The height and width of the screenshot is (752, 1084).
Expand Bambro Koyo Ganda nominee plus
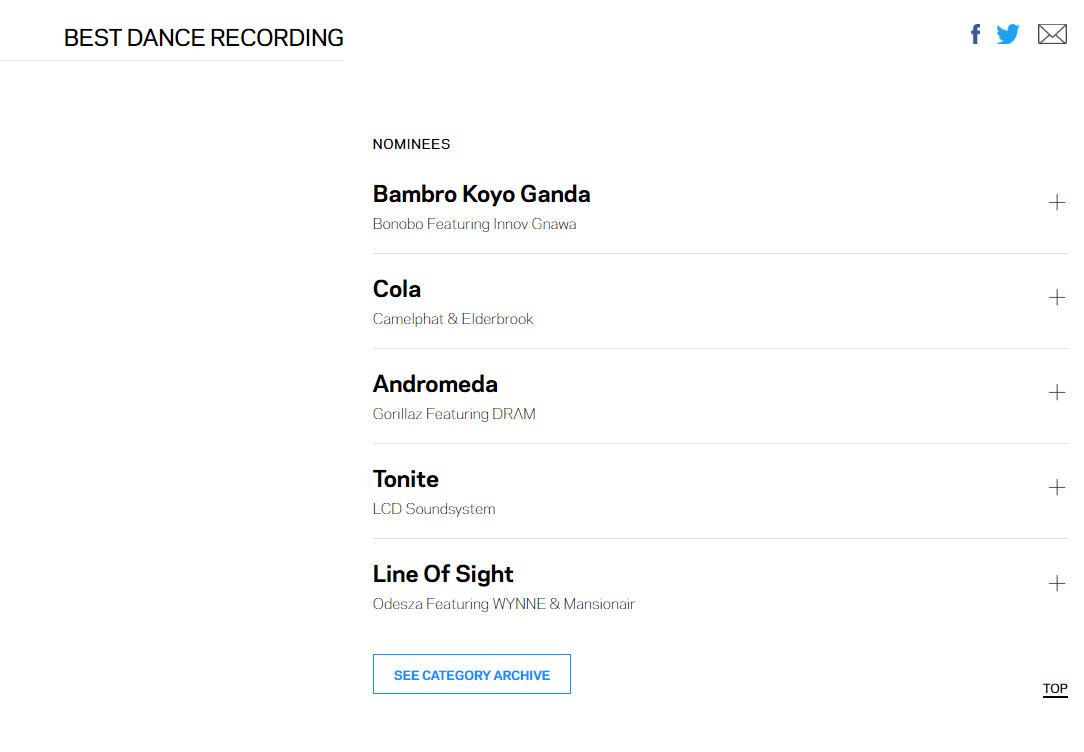(1057, 203)
